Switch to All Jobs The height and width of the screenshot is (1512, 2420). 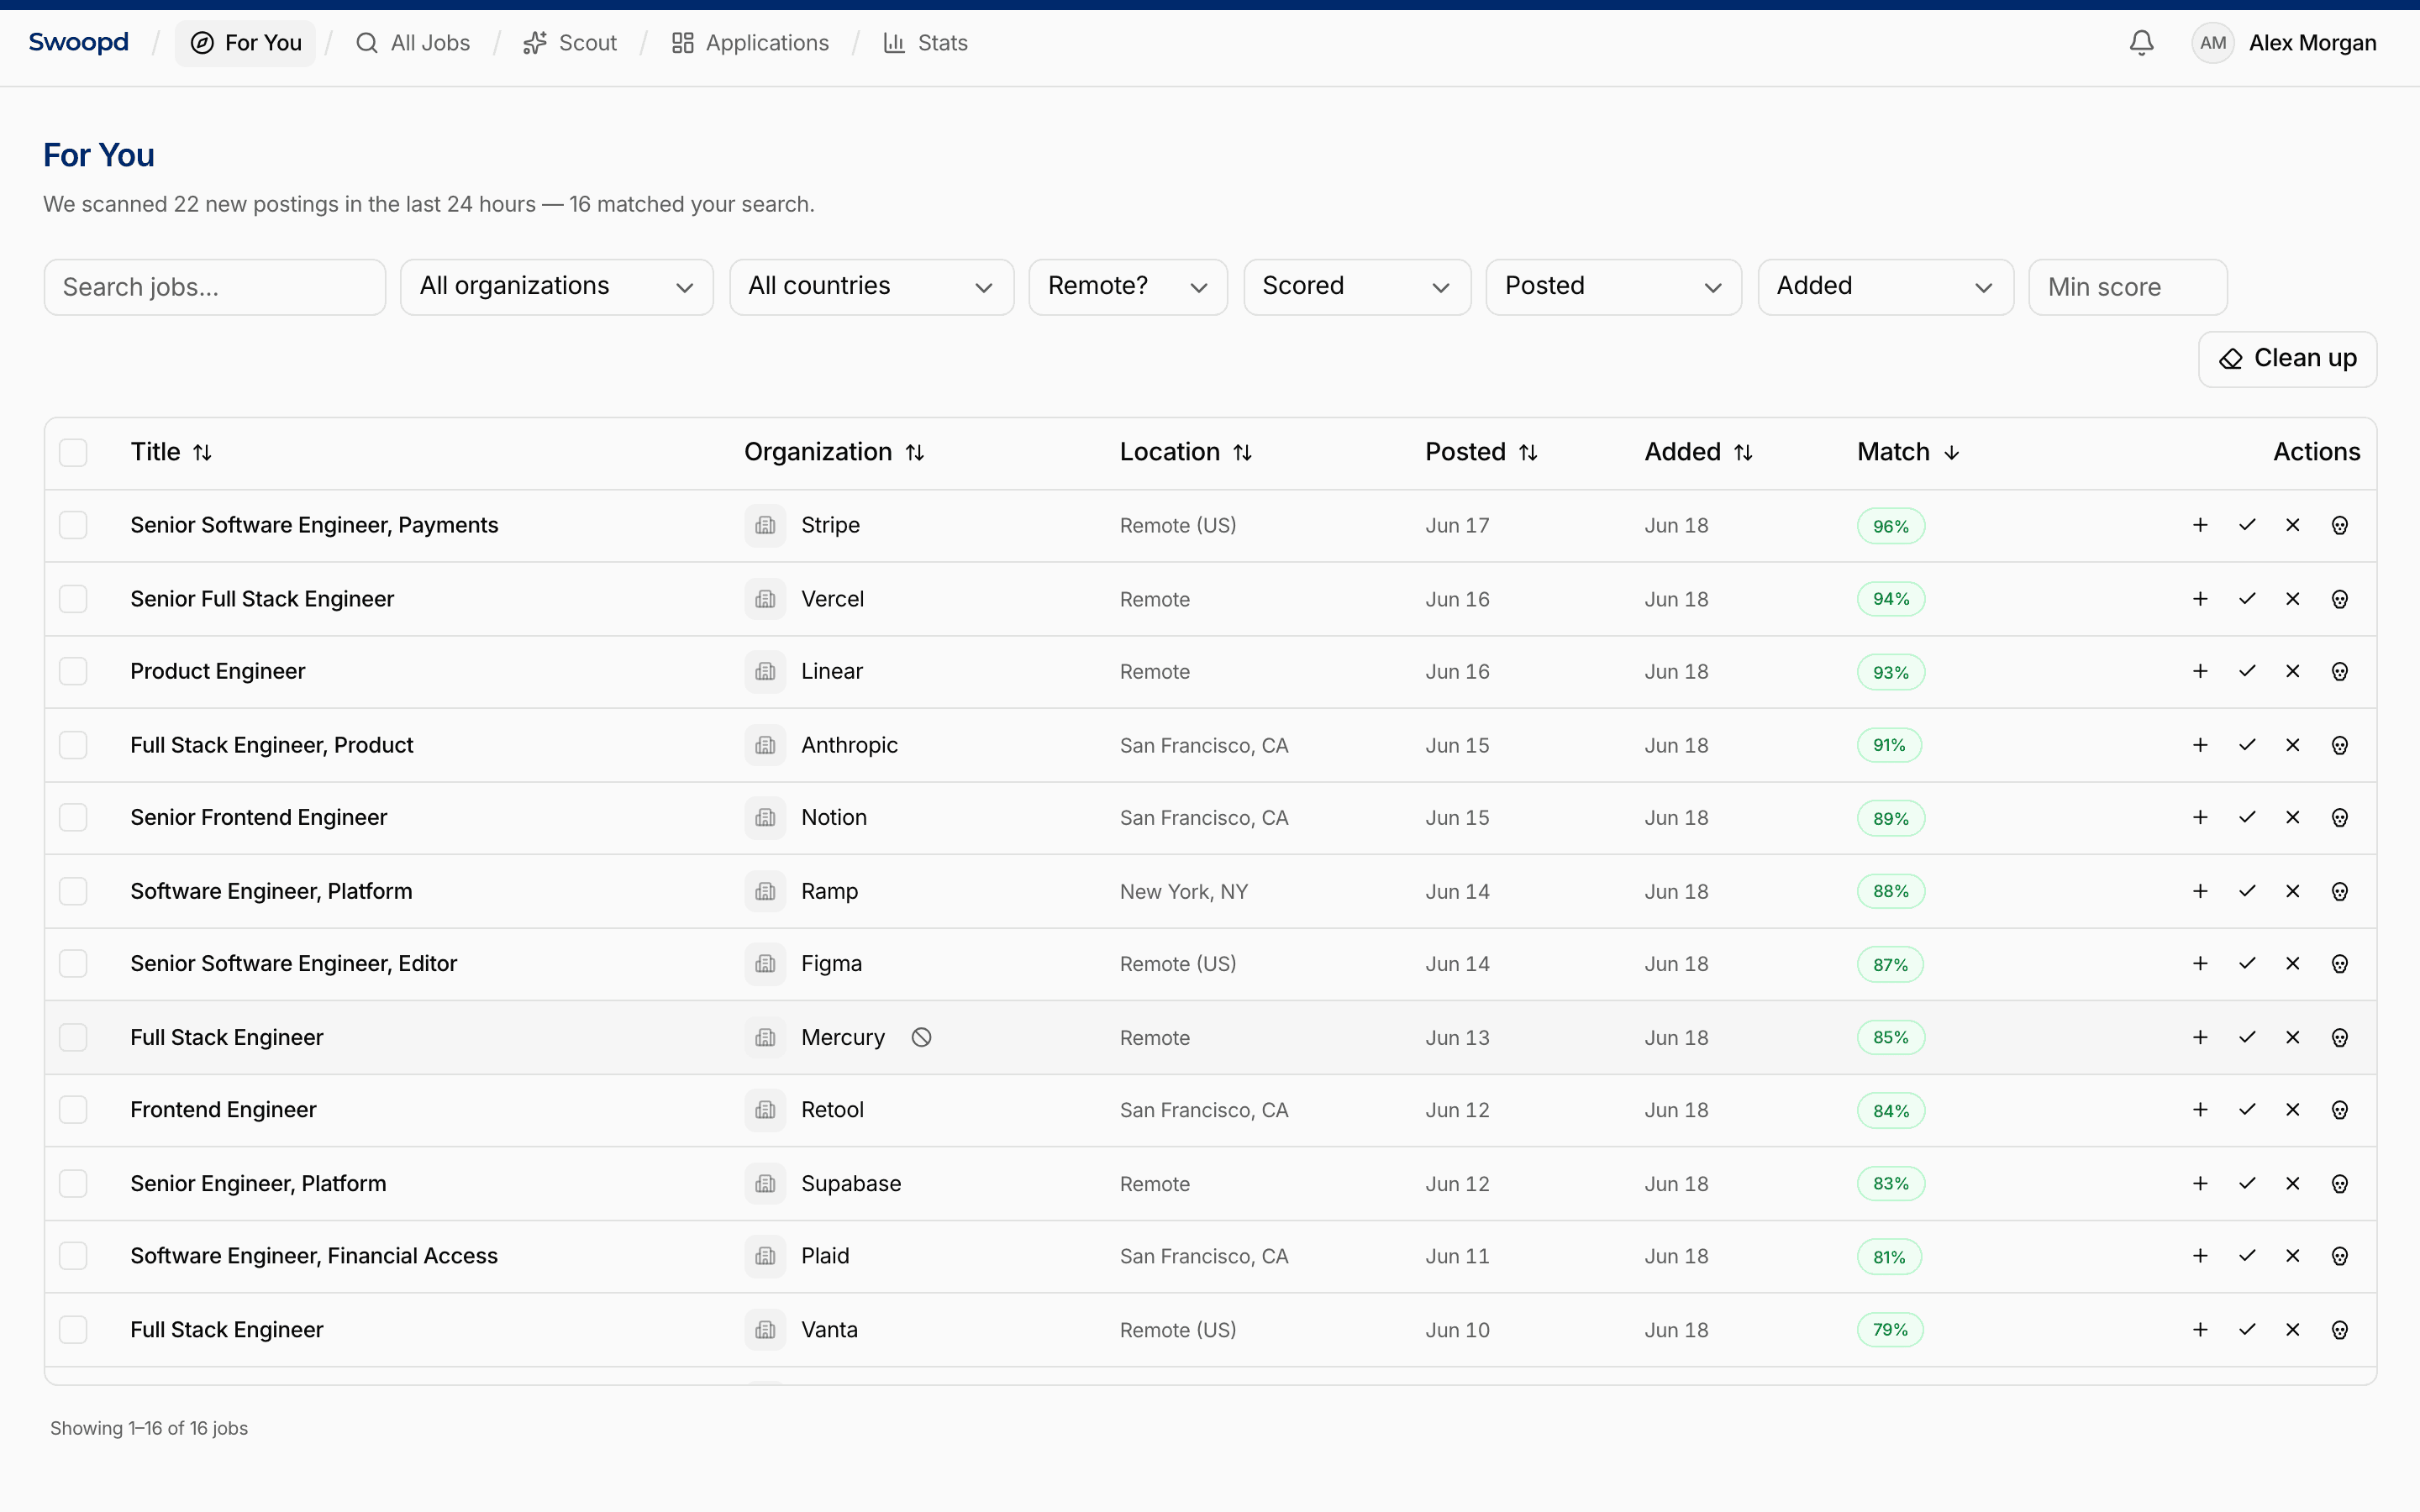tap(413, 43)
